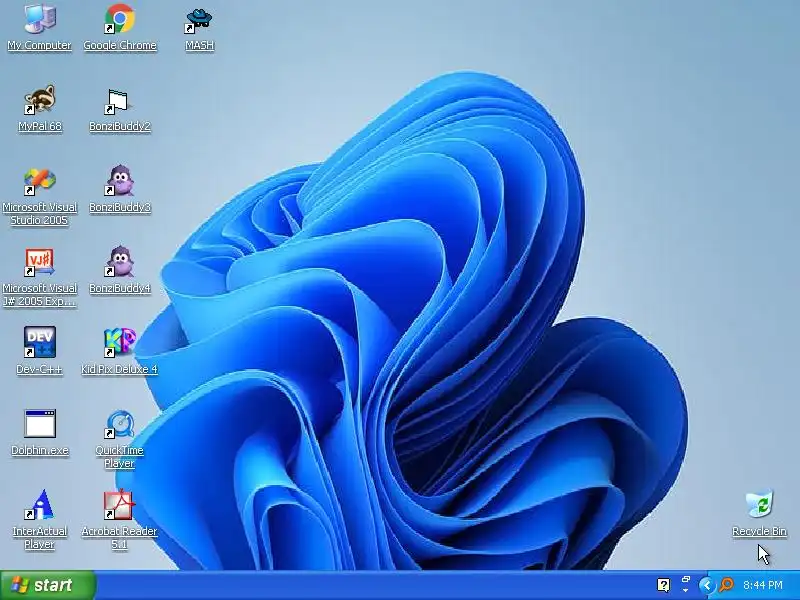Open the language bar options arrow

tap(686, 591)
